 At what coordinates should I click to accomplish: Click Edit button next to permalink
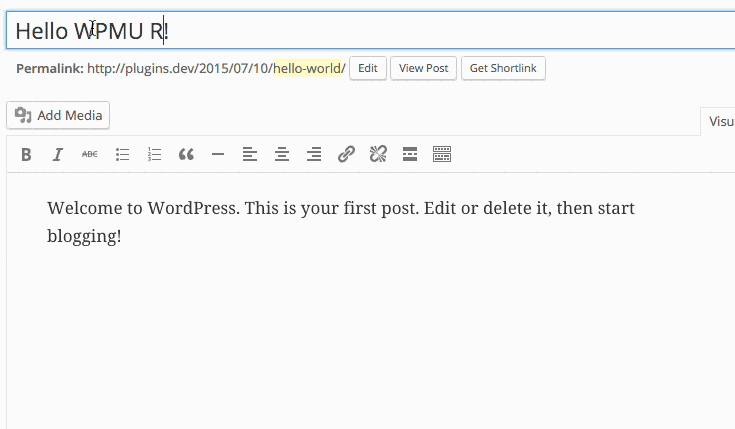coord(368,68)
